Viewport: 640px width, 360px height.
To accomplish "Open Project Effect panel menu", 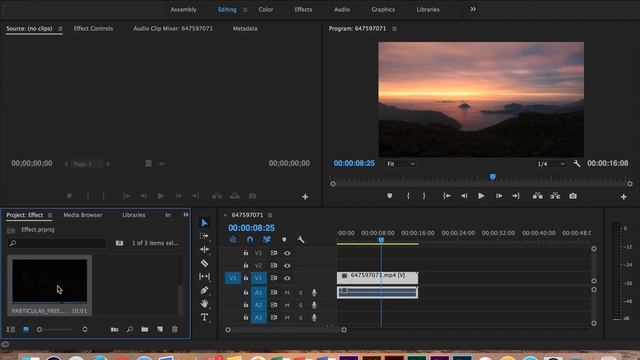I will tap(50, 215).
